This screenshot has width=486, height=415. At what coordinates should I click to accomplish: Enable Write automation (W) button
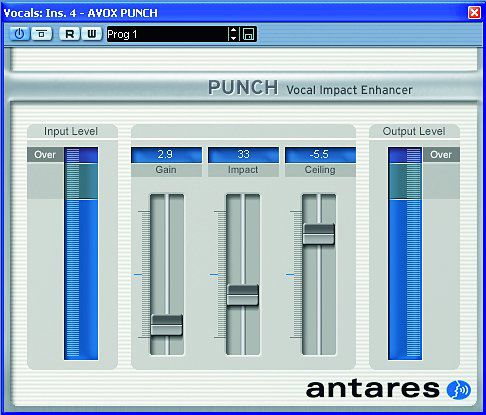click(x=91, y=34)
